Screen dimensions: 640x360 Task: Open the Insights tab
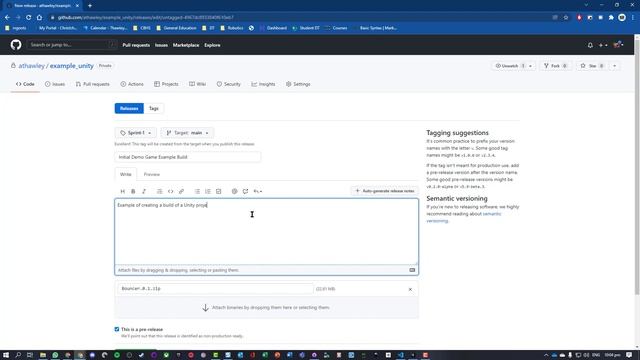[263, 84]
